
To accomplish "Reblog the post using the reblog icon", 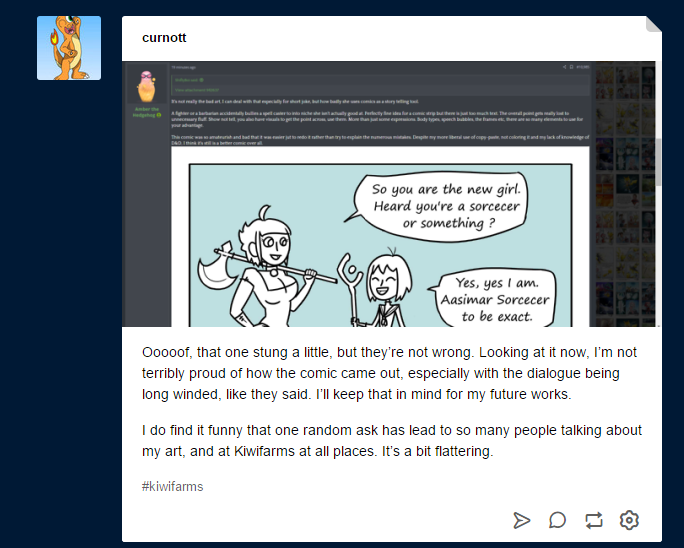I will (x=594, y=520).
